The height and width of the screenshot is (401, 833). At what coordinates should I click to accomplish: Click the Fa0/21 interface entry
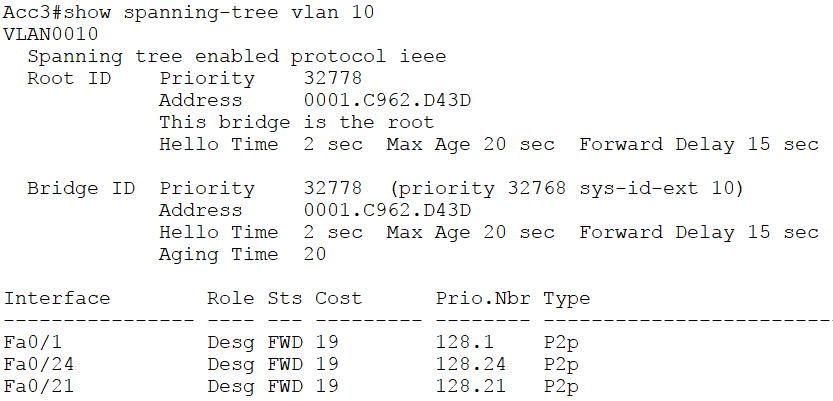(33, 386)
